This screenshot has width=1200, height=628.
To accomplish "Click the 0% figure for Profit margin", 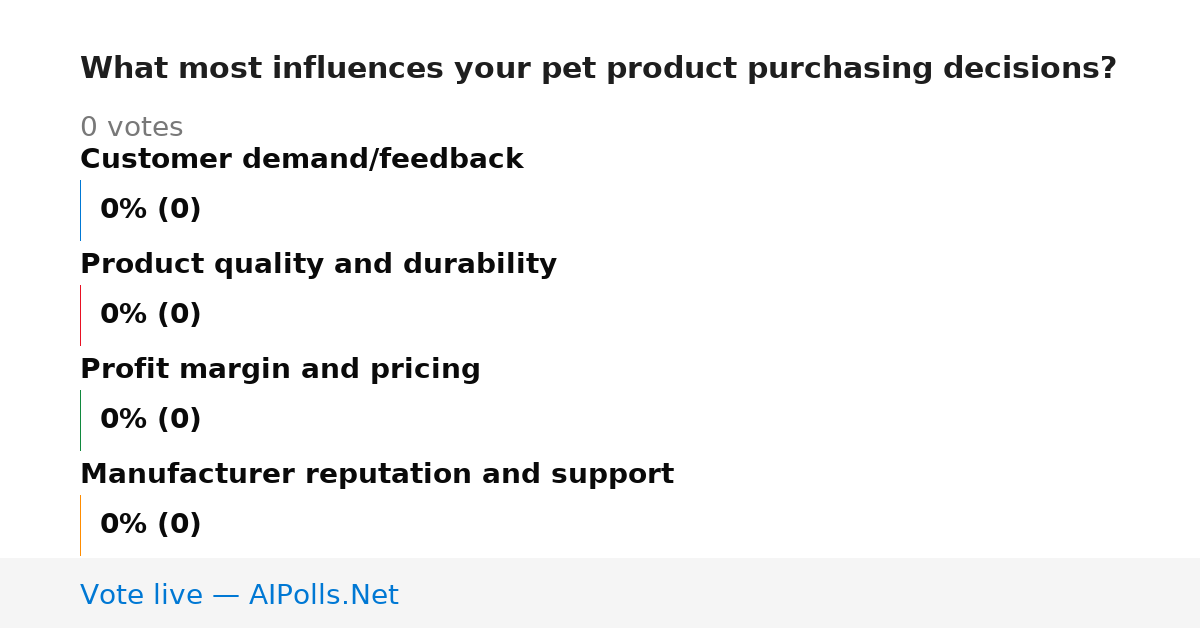I will (x=124, y=419).
